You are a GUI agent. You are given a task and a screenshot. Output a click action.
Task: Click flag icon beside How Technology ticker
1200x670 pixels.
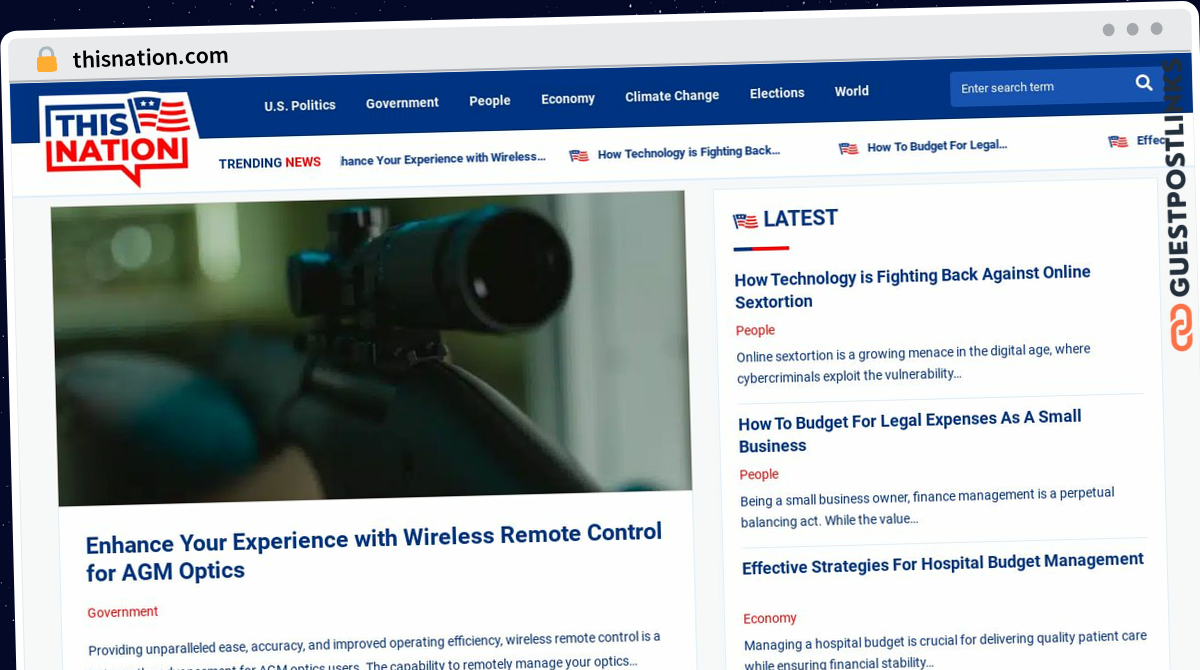click(579, 155)
